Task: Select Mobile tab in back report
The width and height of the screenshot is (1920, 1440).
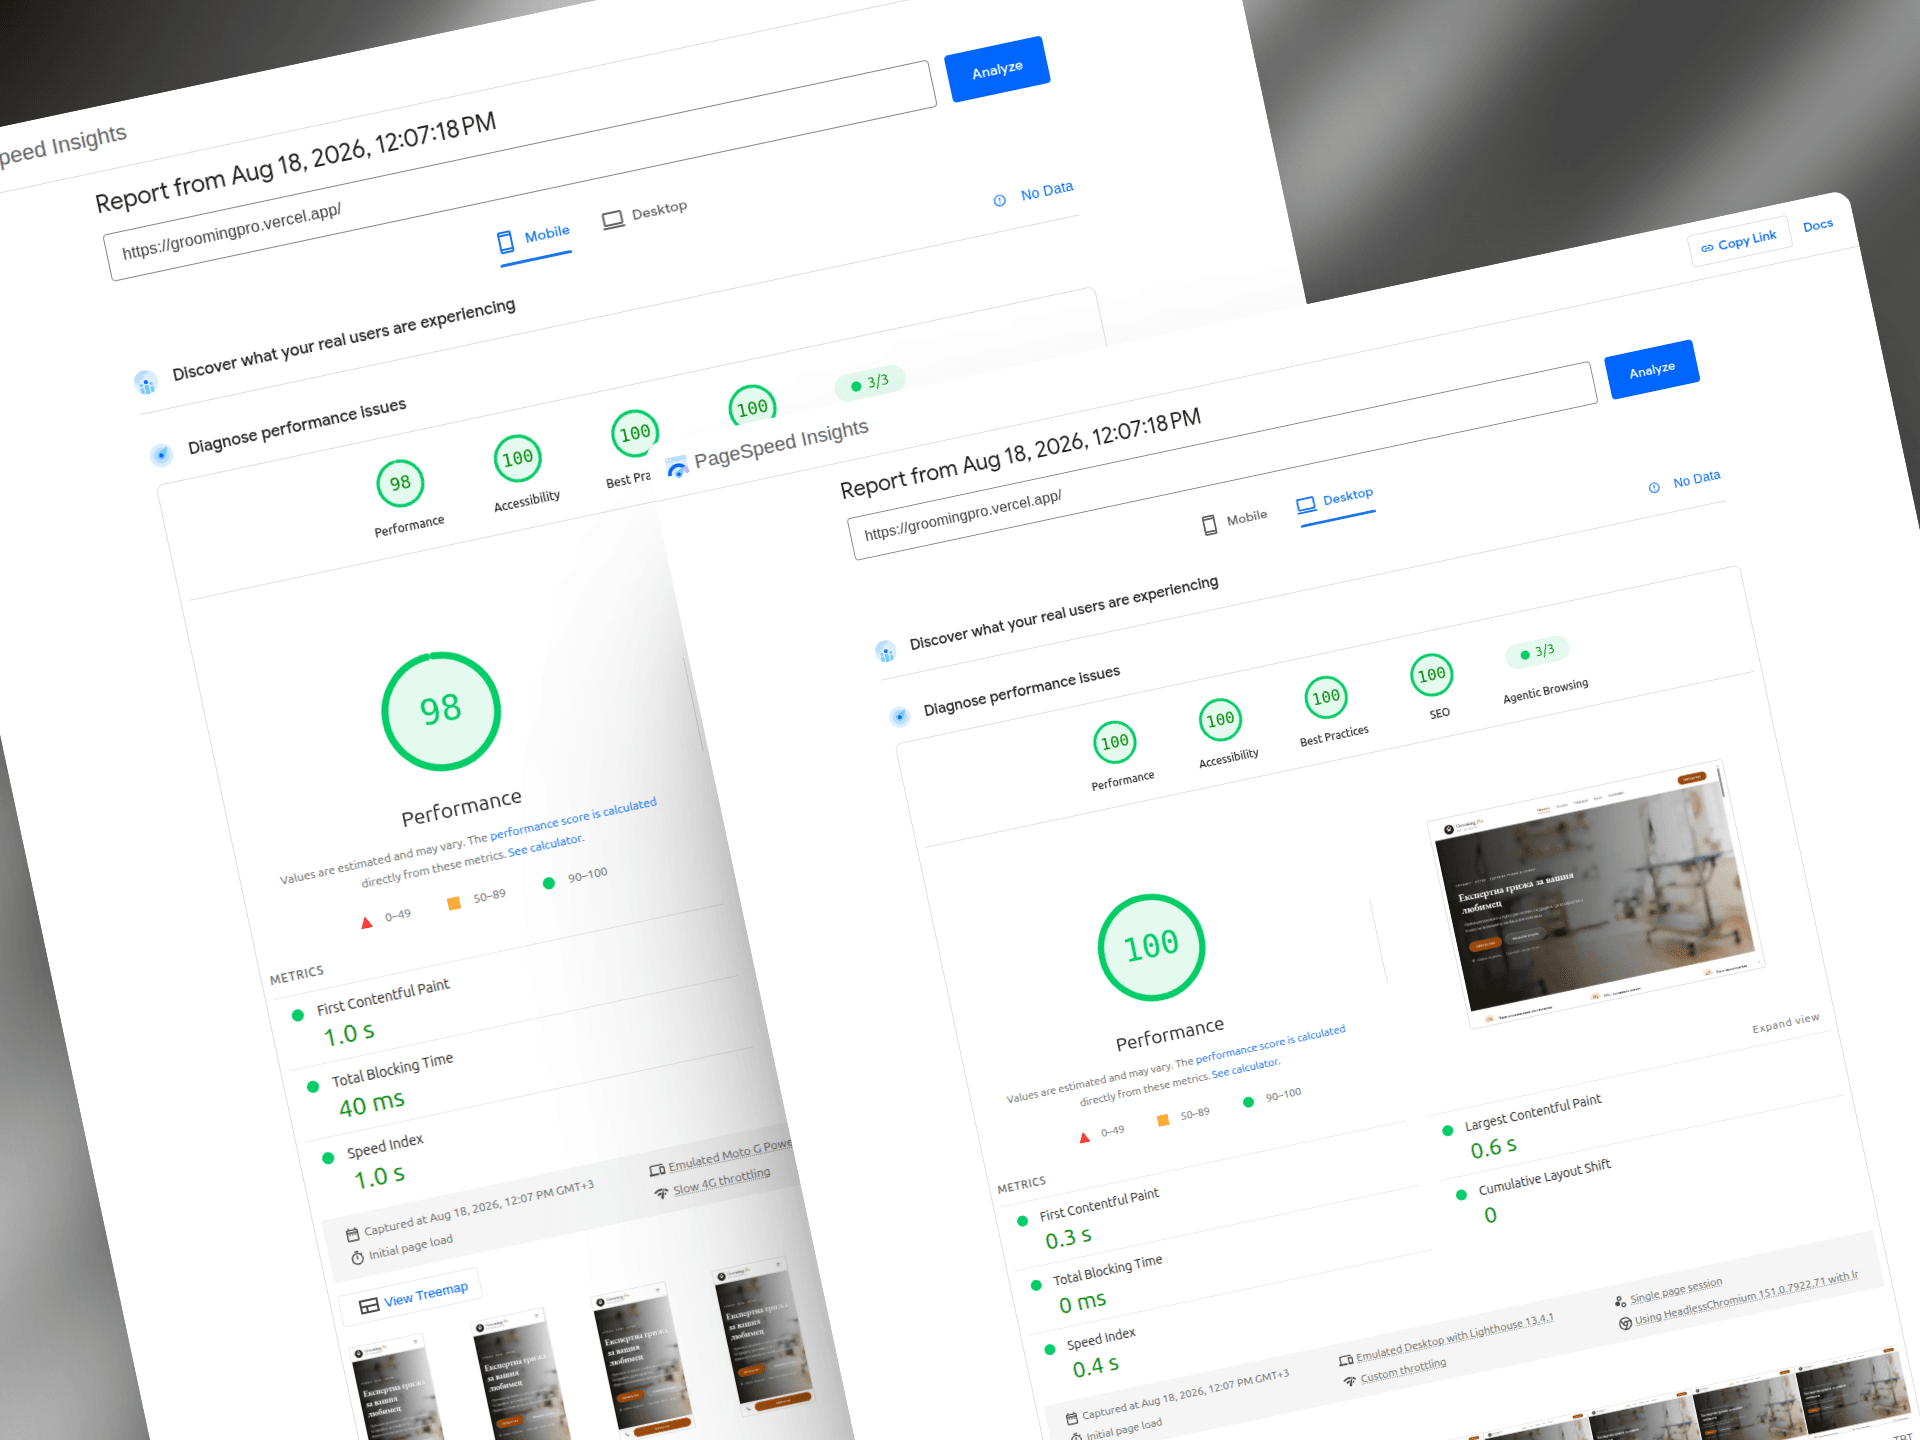Action: (x=534, y=237)
